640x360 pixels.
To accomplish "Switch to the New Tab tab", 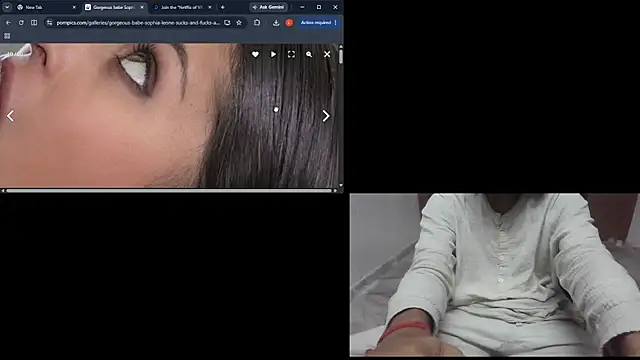I will [x=47, y=7].
